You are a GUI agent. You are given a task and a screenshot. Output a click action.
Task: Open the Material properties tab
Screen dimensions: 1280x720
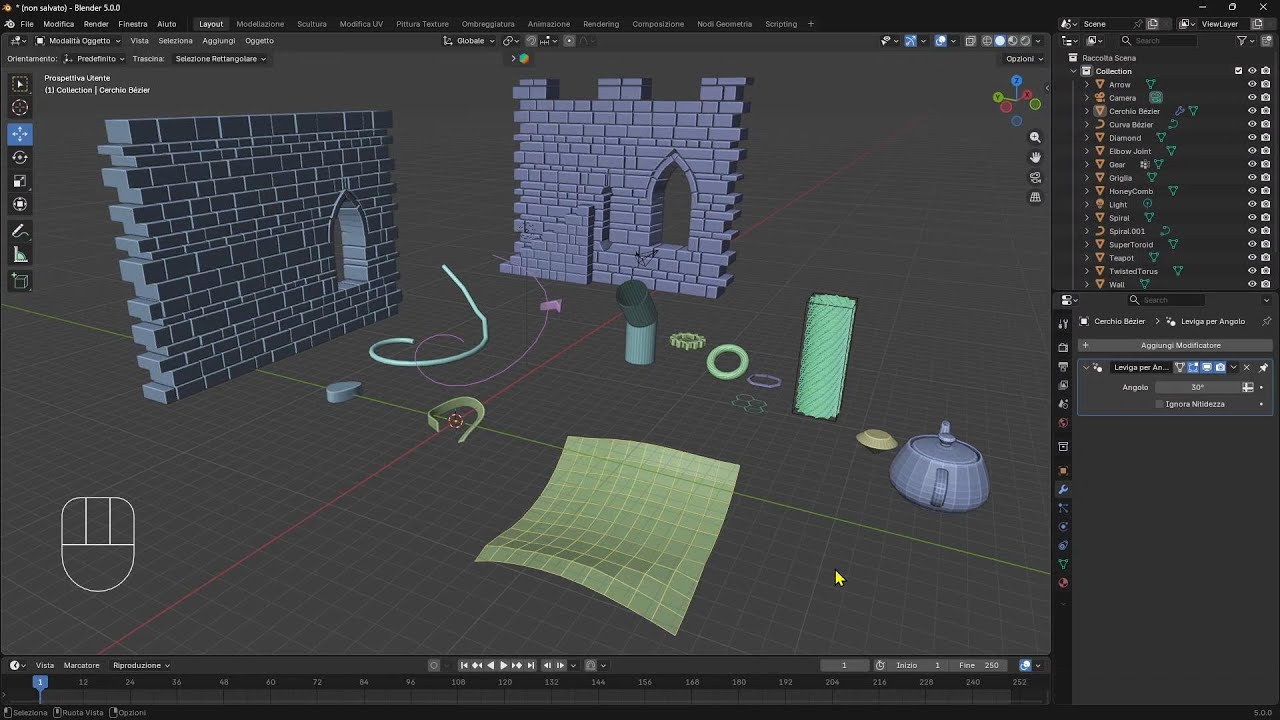pos(1063,583)
